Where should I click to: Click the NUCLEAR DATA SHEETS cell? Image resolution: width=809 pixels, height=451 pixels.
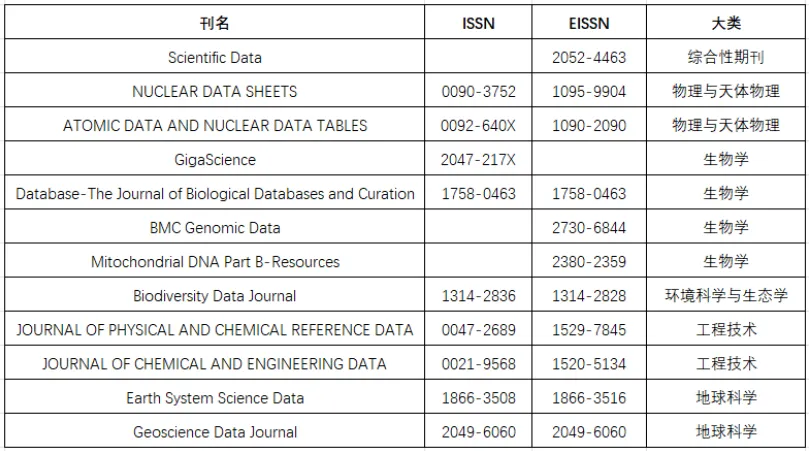point(215,90)
